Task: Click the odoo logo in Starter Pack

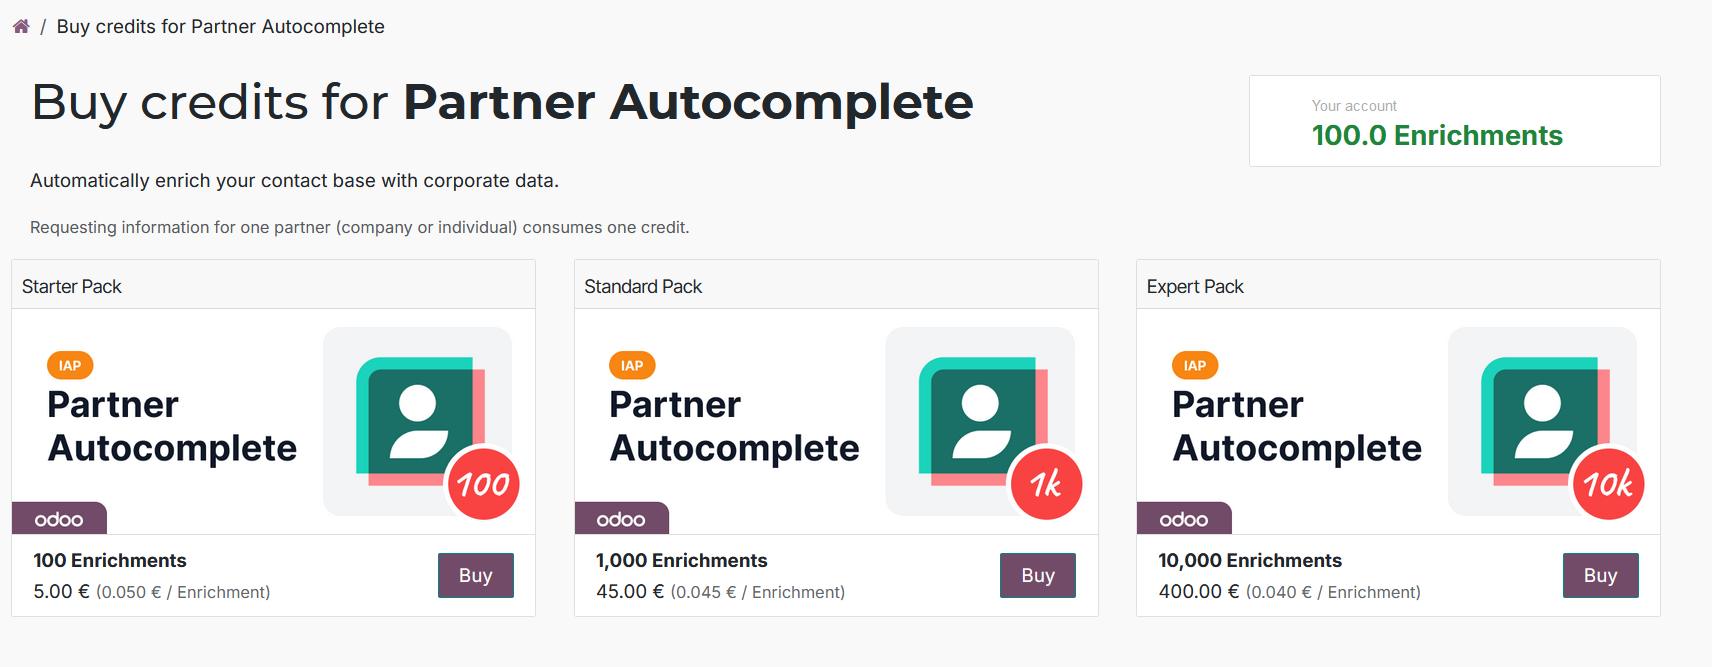Action: coord(59,519)
